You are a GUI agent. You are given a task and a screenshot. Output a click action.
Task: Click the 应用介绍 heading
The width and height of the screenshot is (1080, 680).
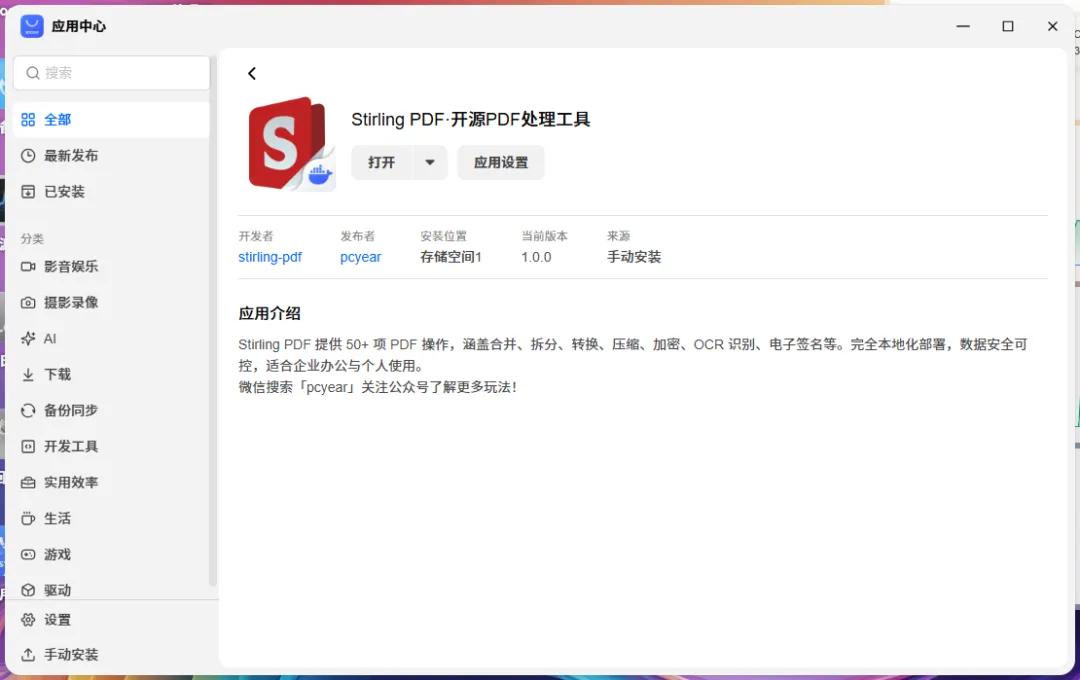269,313
